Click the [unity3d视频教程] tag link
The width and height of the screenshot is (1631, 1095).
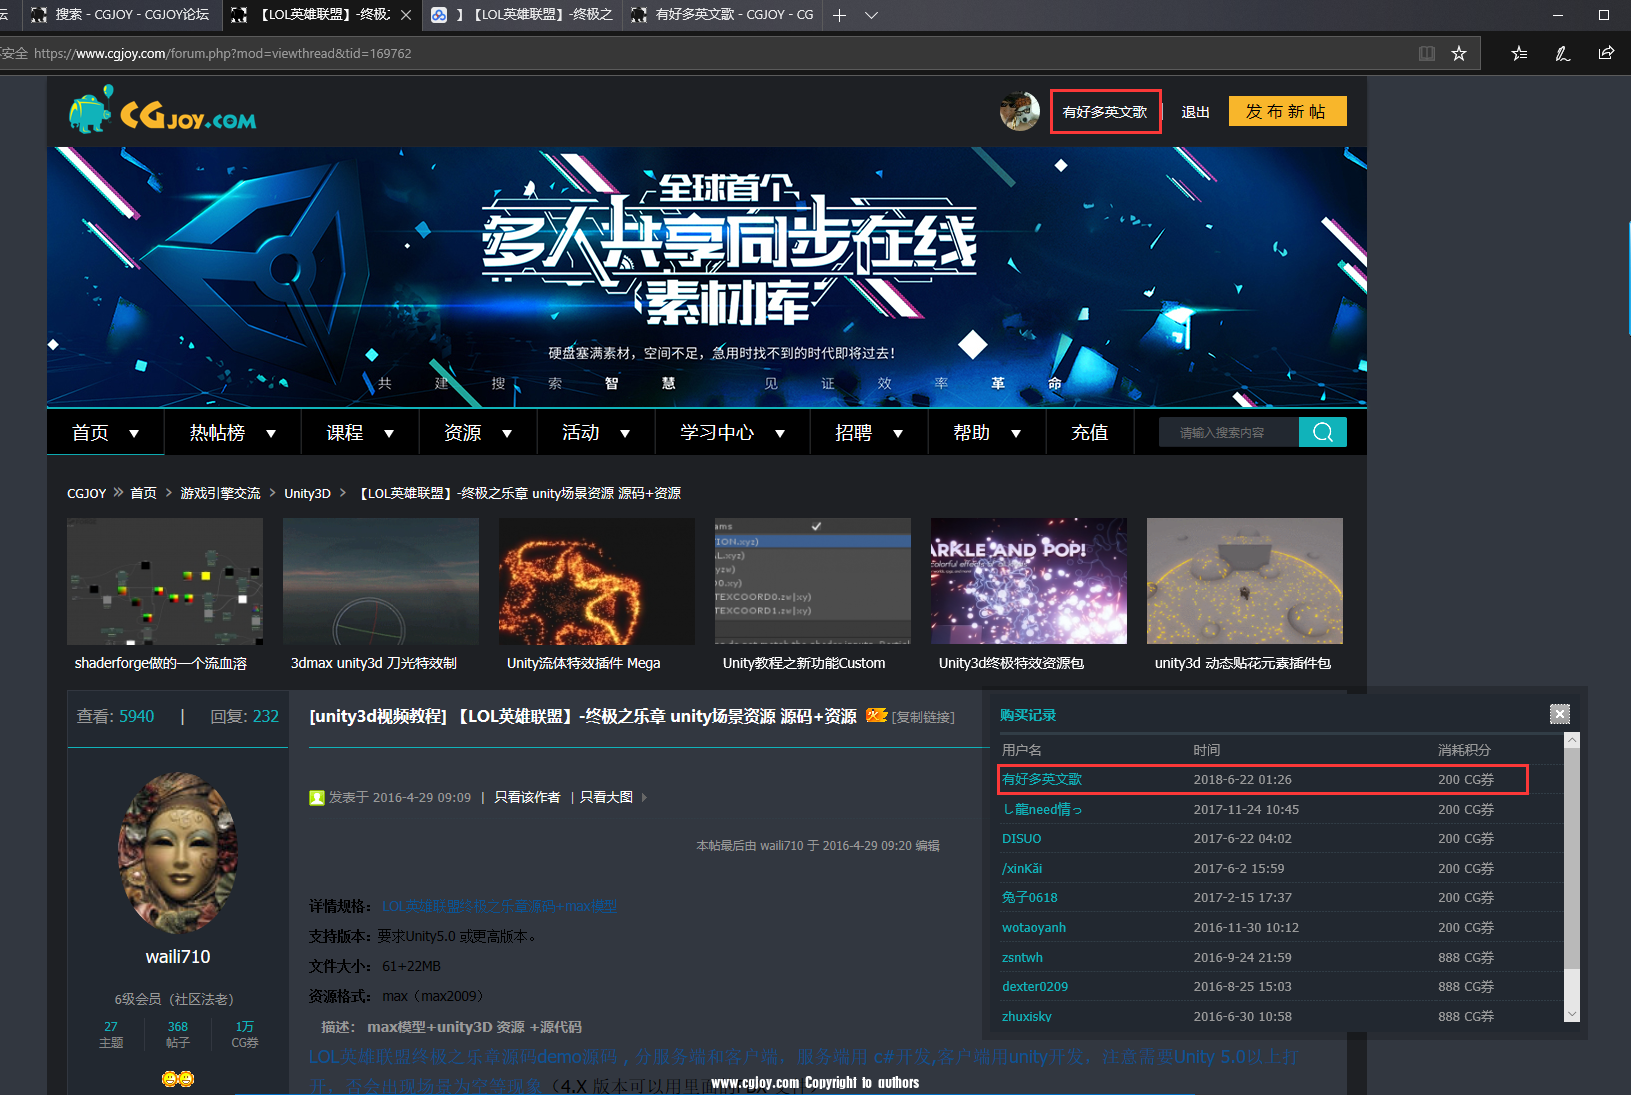(x=377, y=716)
